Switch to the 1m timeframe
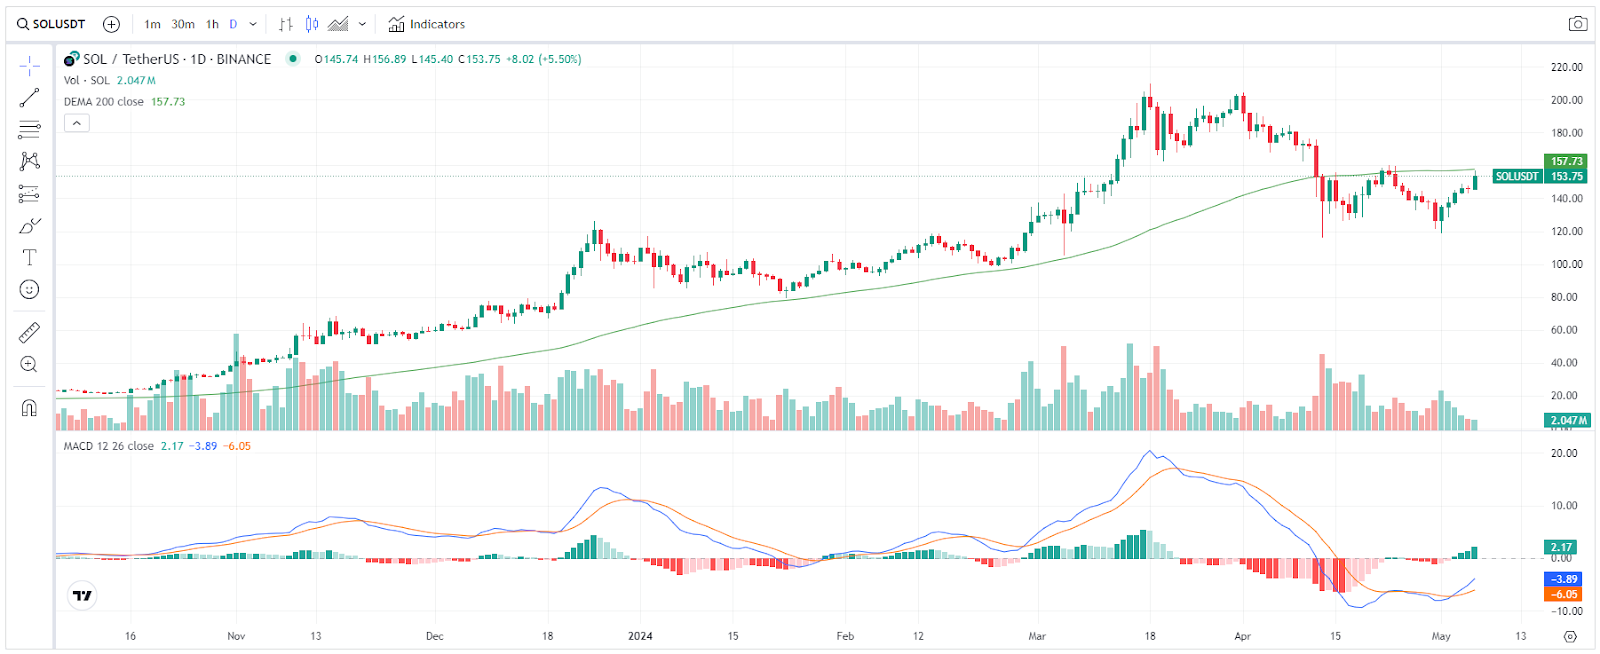Screen dimensions: 1600x654 (x=152, y=24)
